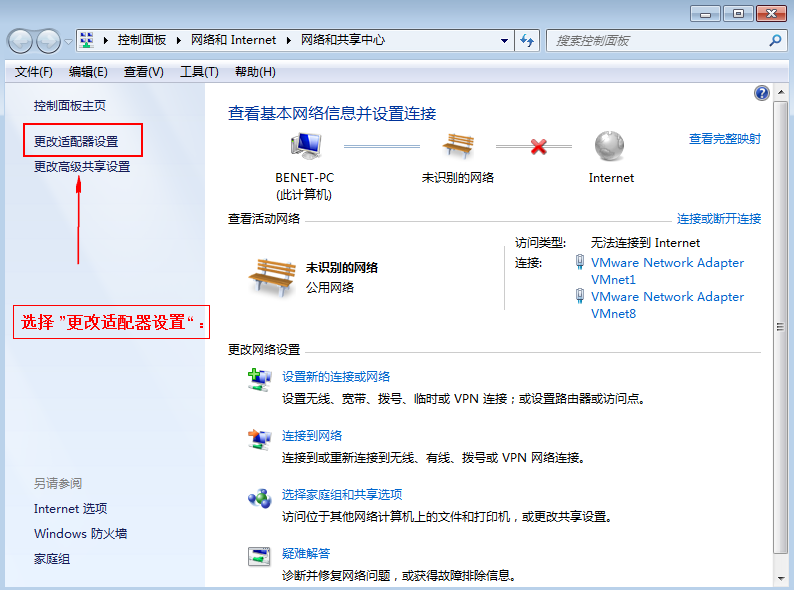
Task: Minimize the control panel window
Action: (705, 14)
